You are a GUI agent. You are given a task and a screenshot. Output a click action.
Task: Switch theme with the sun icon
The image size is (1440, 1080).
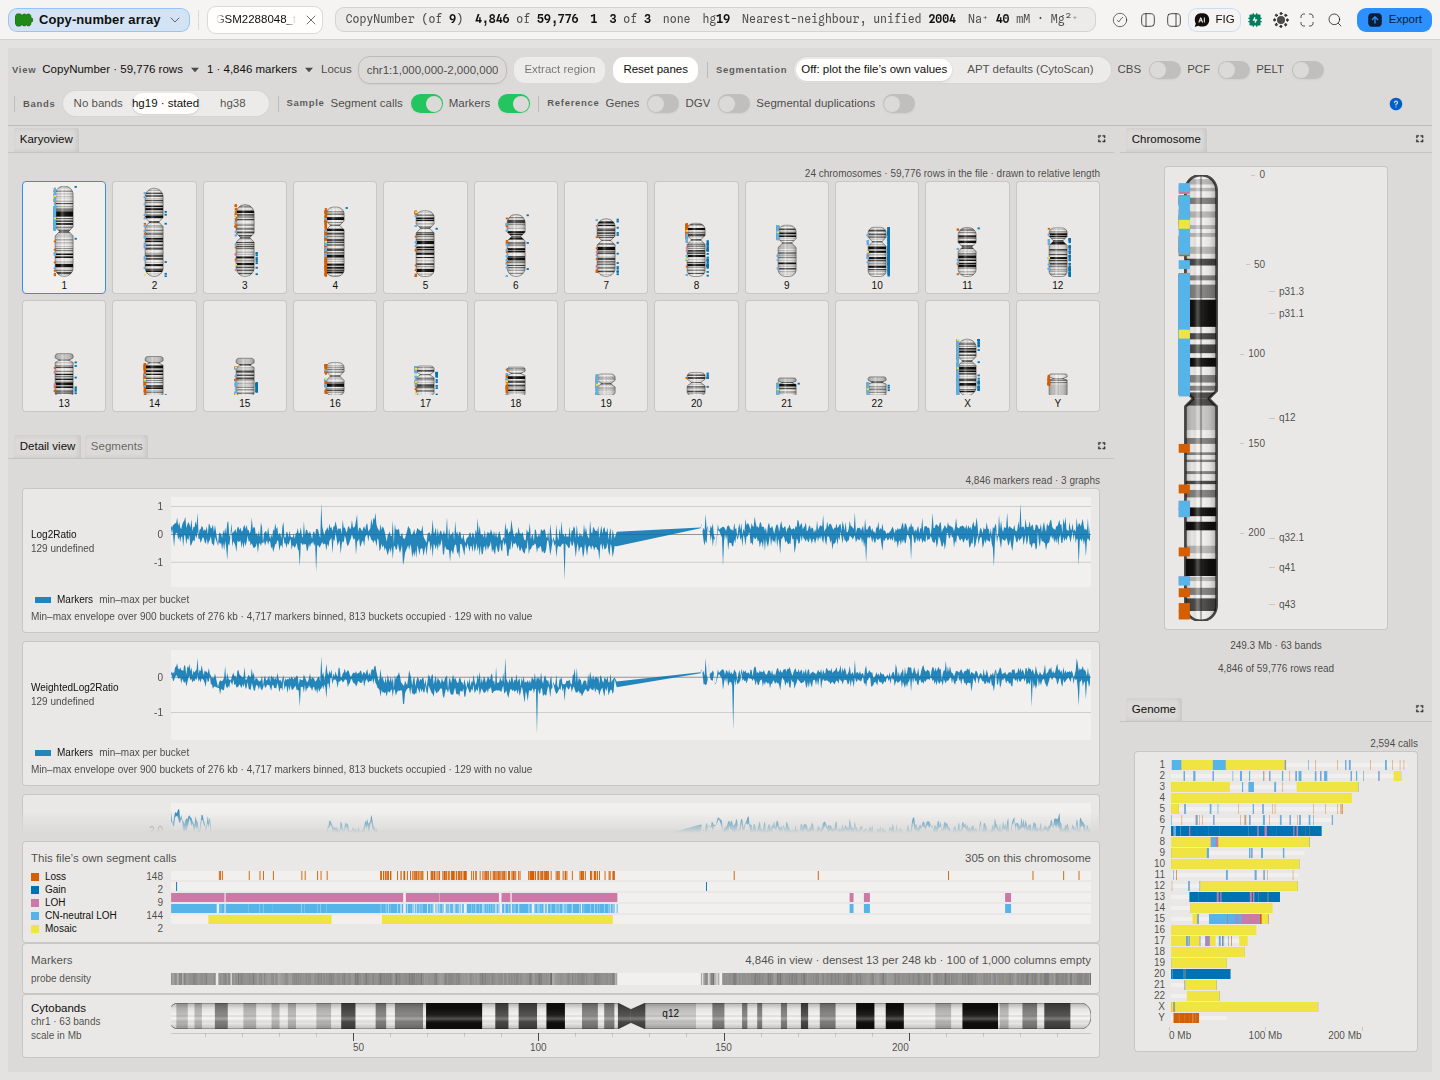pyautogui.click(x=1281, y=20)
